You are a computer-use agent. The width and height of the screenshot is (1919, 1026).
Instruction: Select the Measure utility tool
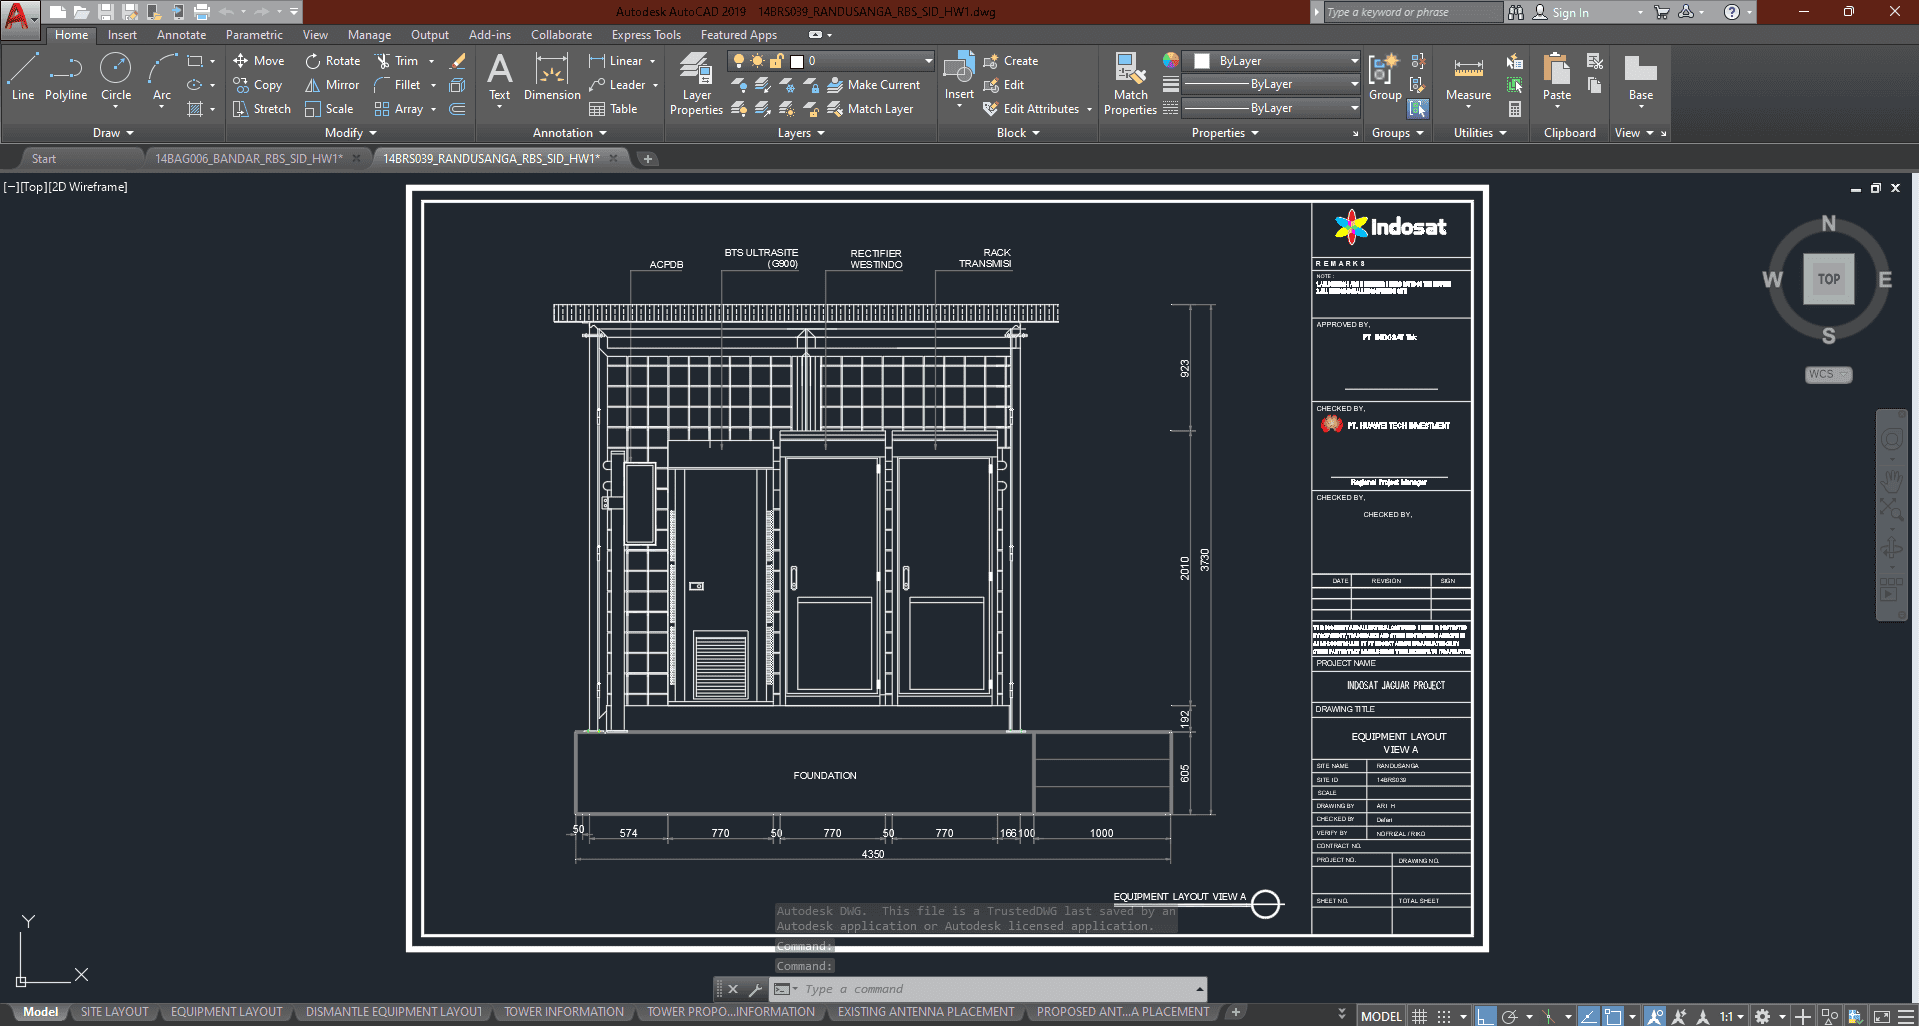pos(1468,78)
